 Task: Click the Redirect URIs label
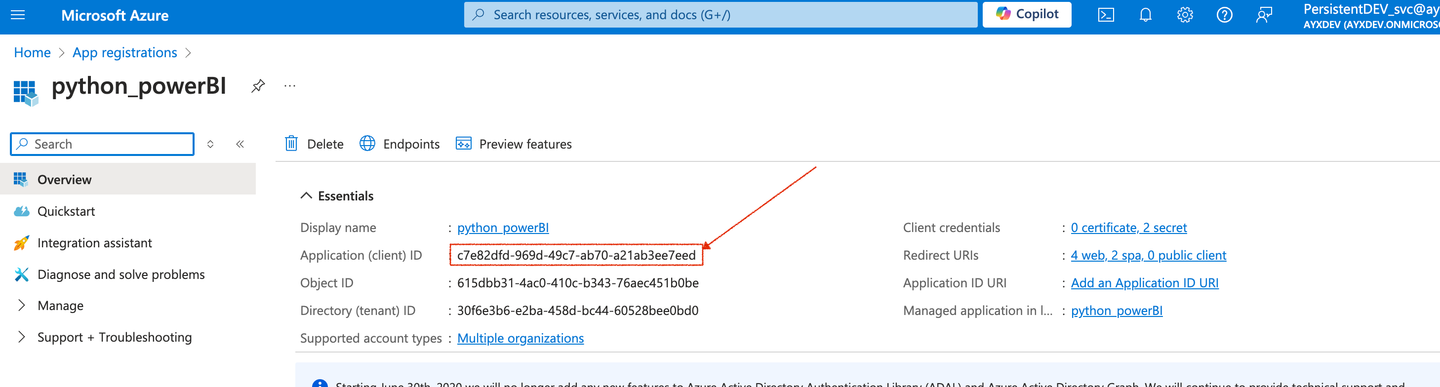[941, 256]
